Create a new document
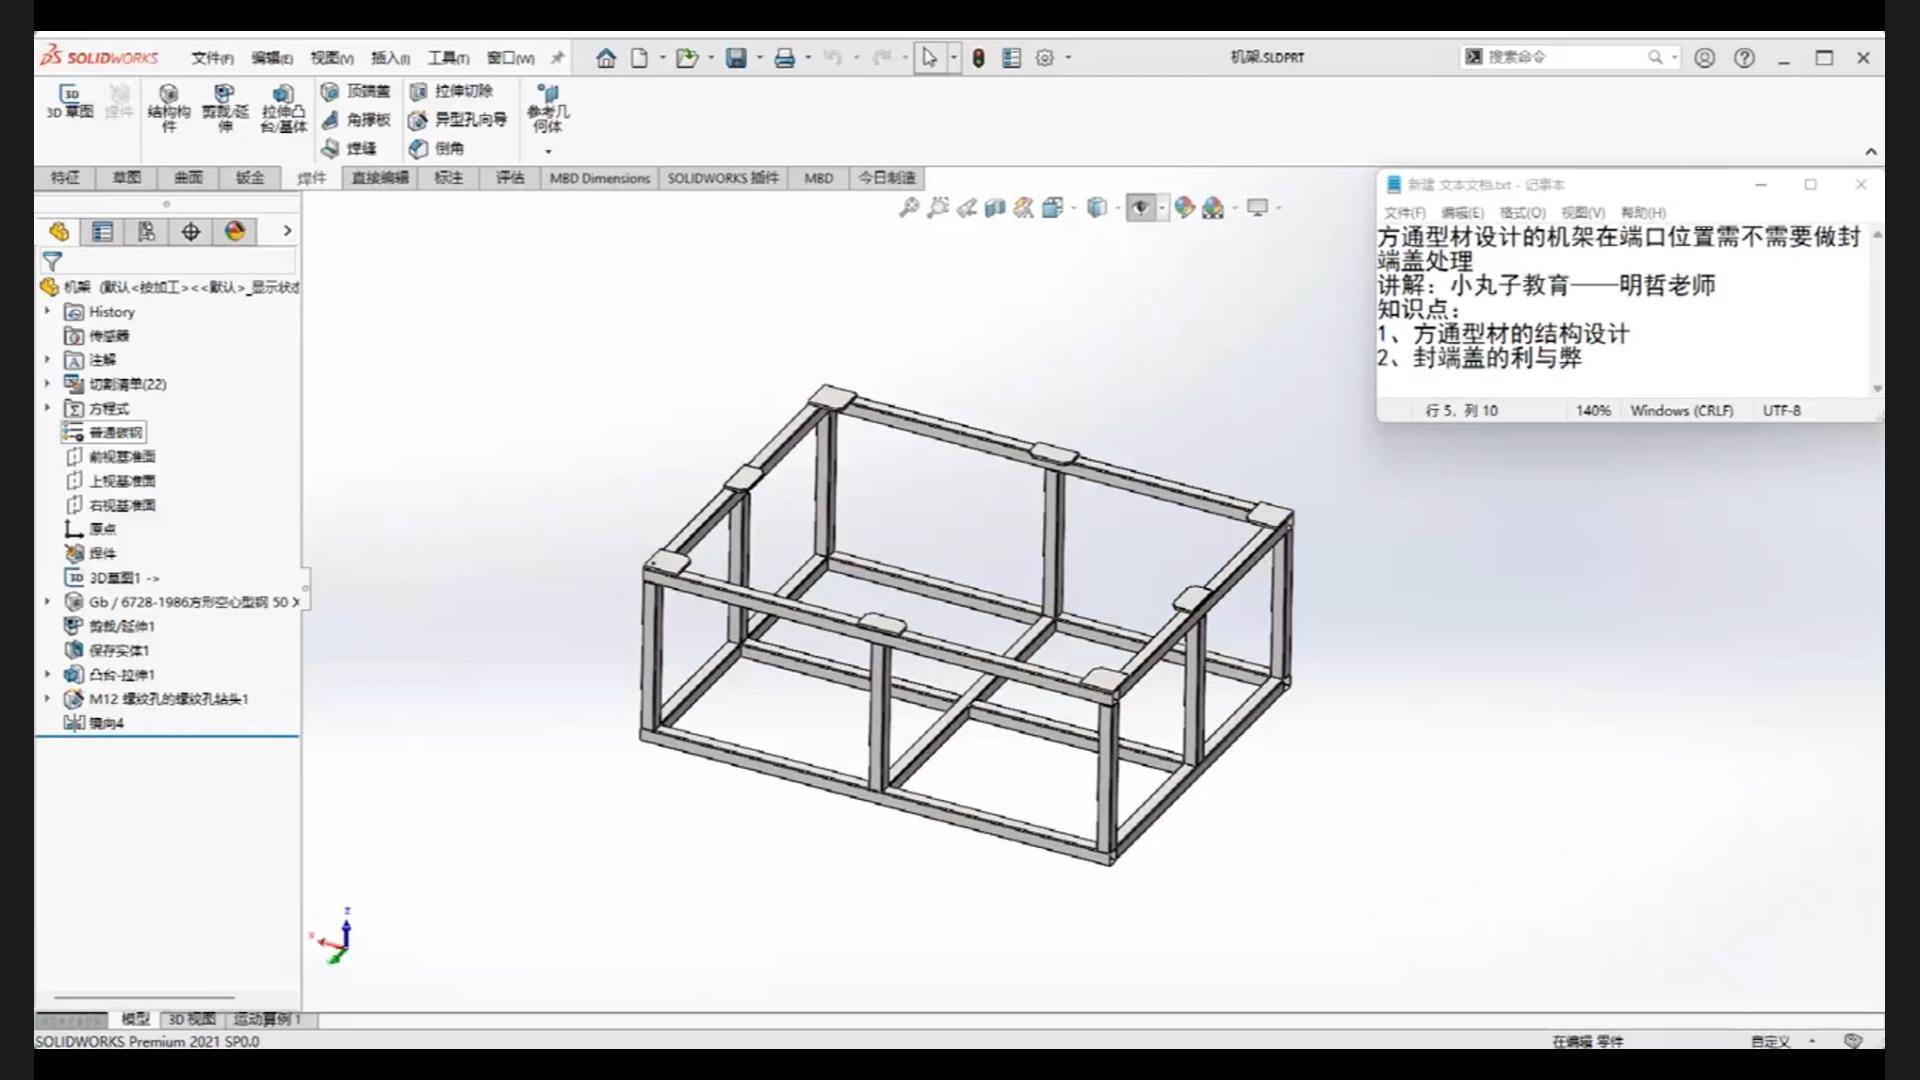The width and height of the screenshot is (1920, 1080). pyautogui.click(x=639, y=58)
